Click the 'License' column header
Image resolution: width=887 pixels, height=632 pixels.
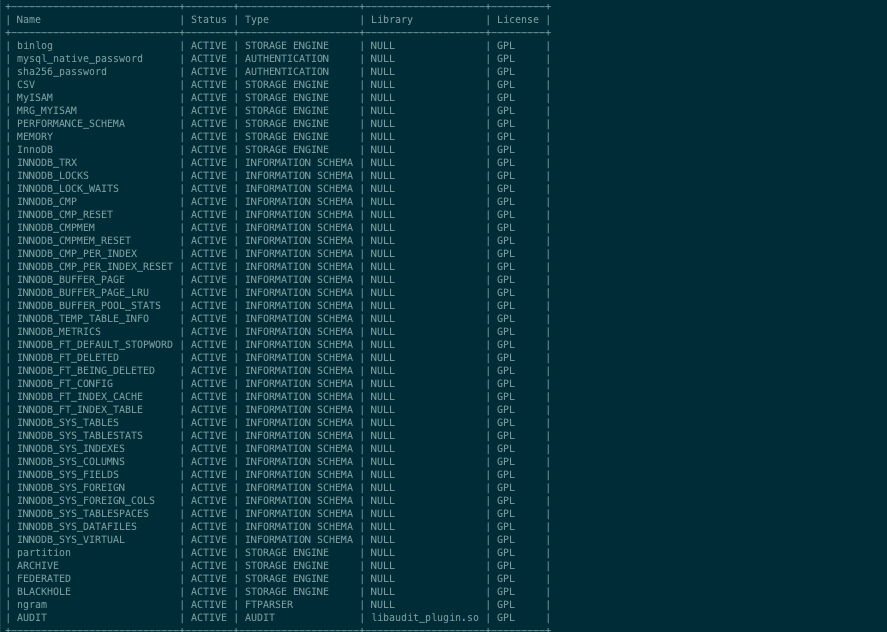[518, 20]
